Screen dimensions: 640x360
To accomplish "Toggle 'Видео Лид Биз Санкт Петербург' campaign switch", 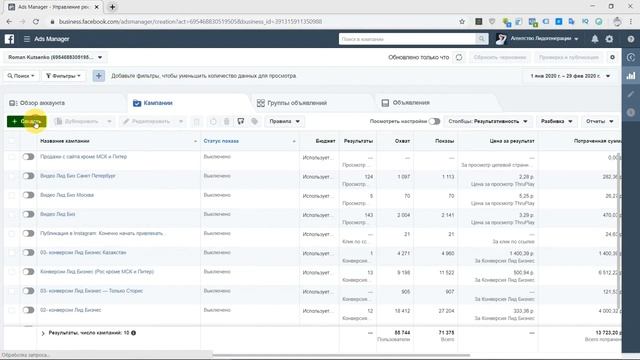I will point(28,176).
